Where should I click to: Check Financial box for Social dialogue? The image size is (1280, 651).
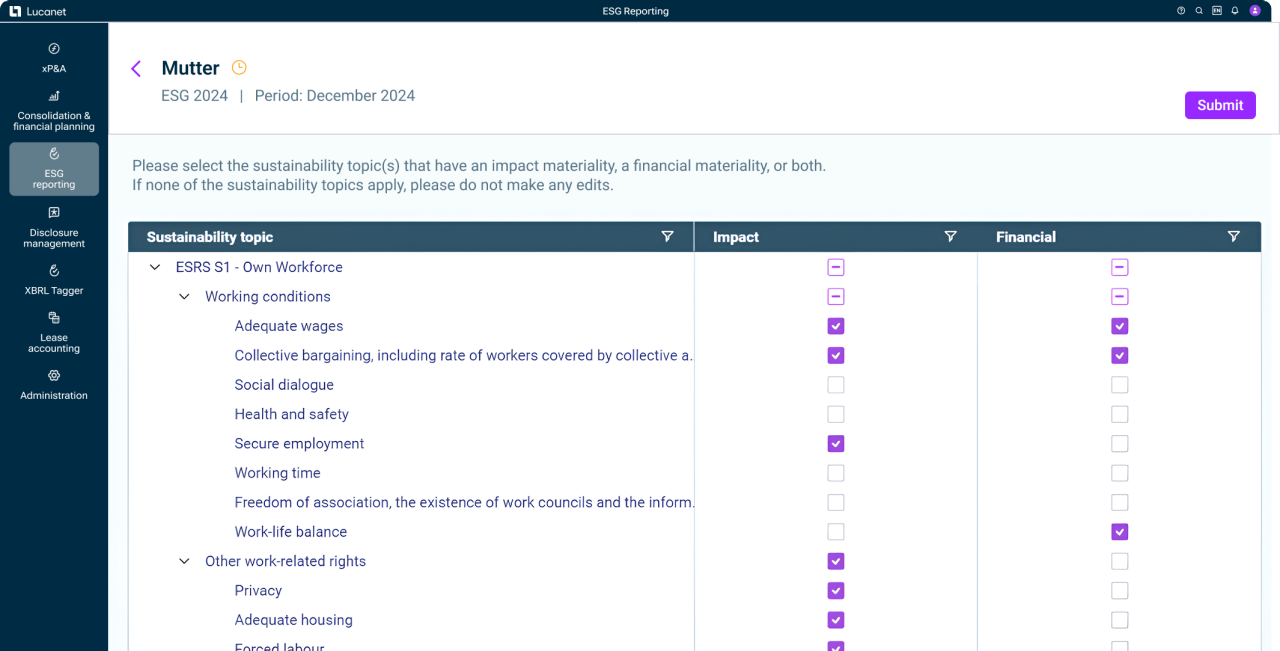tap(1120, 385)
